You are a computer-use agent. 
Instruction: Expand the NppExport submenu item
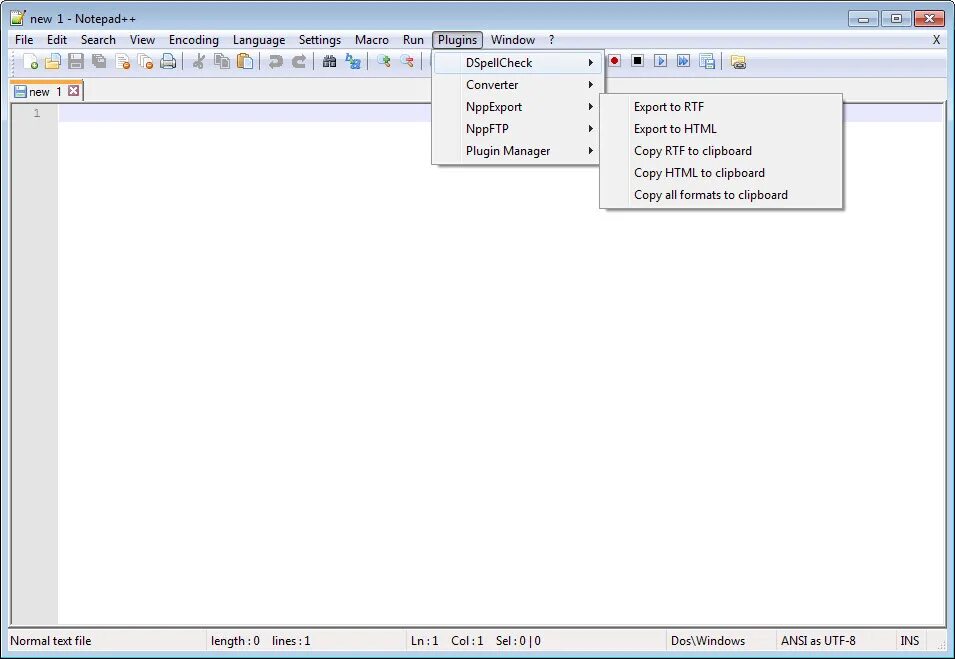pos(516,107)
